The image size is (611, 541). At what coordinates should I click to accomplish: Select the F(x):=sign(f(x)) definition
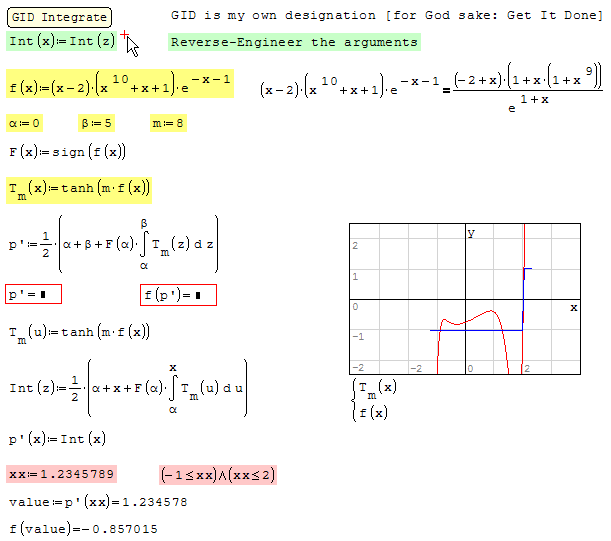pos(67,152)
